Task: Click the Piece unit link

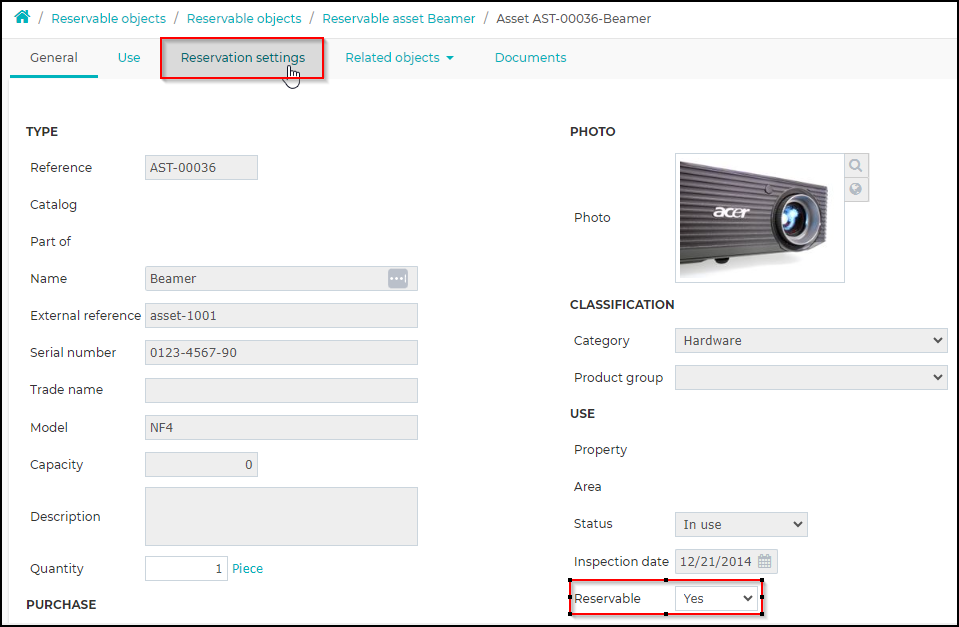Action: [x=248, y=568]
